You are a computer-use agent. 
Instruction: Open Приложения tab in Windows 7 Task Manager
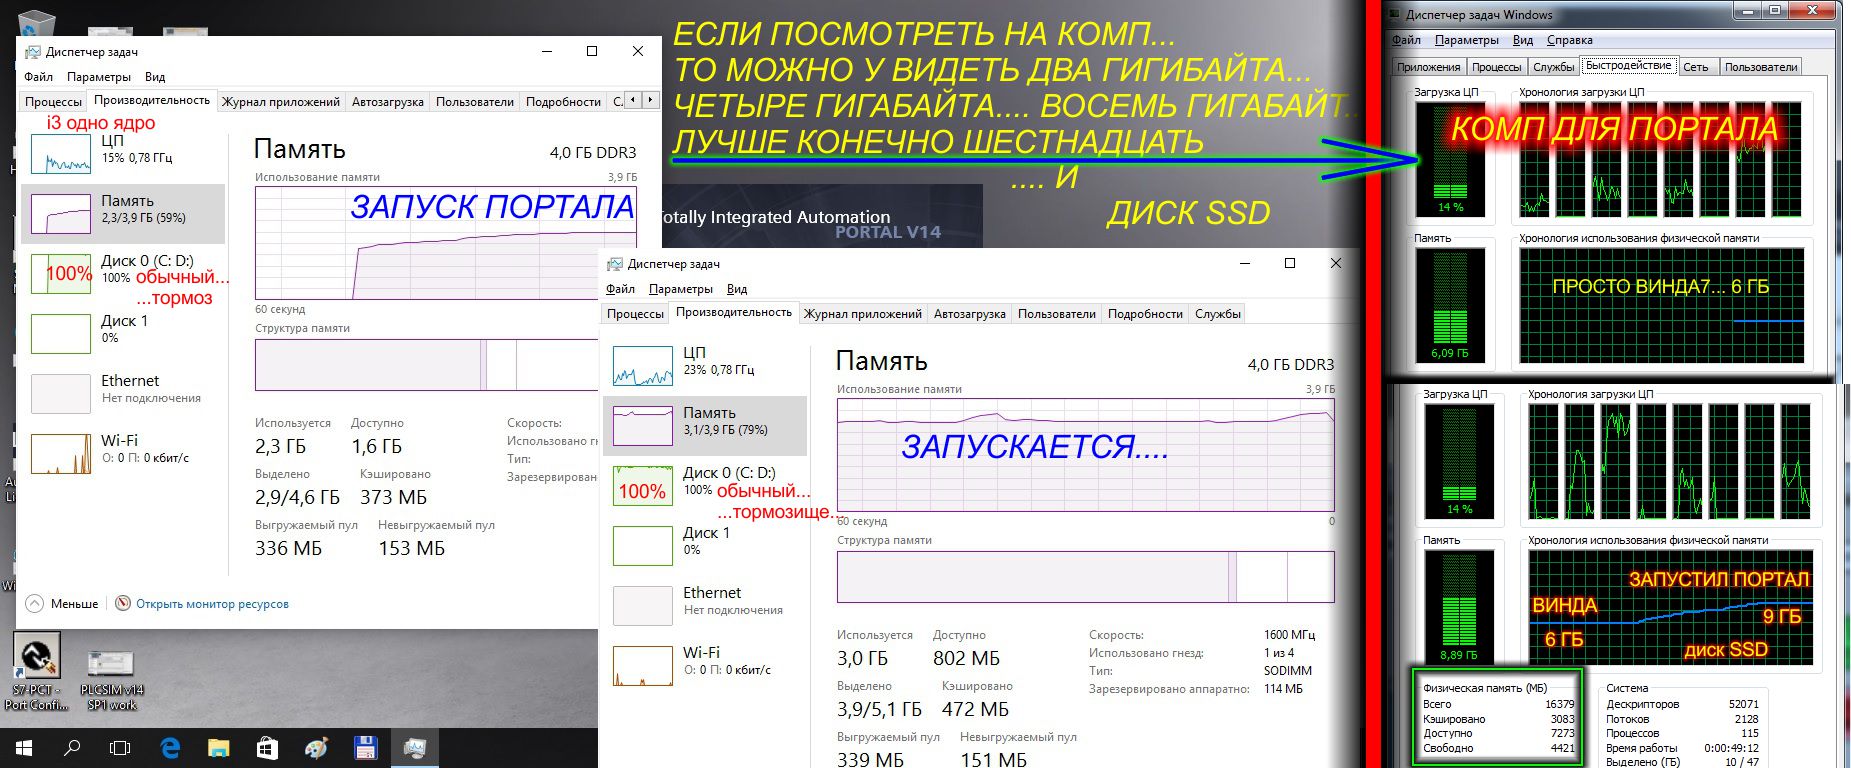point(1428,67)
